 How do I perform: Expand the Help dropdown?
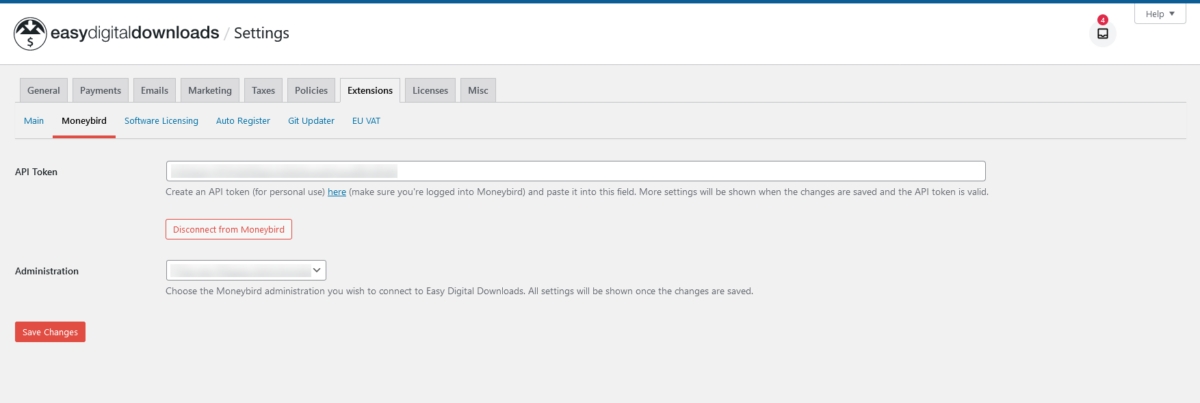pyautogui.click(x=1160, y=14)
